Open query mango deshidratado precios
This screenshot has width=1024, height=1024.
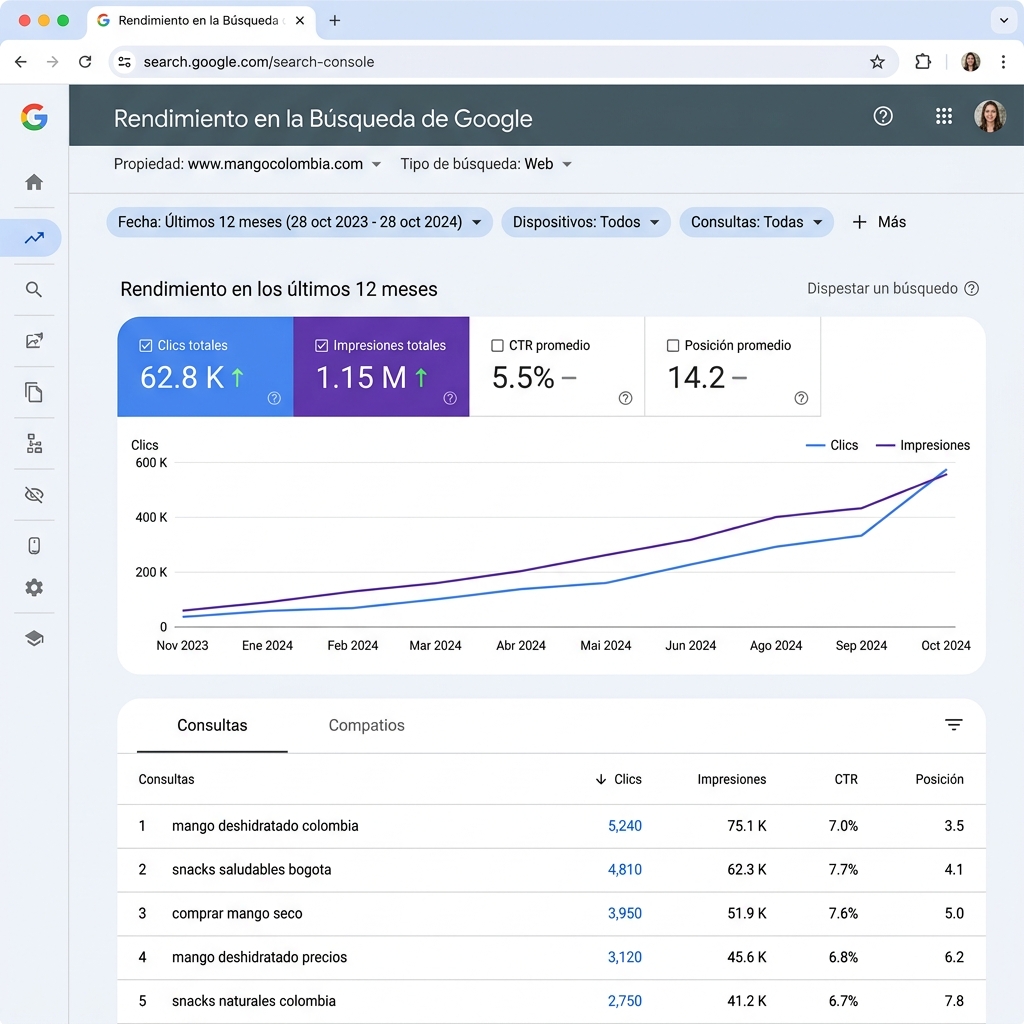[259, 957]
